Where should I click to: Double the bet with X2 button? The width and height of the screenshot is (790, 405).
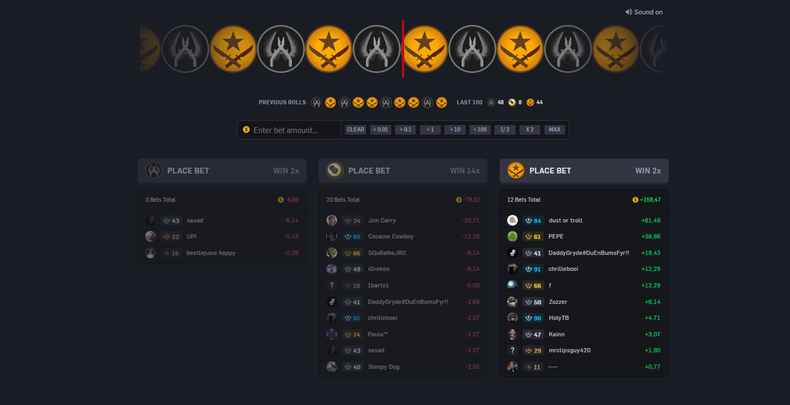point(530,129)
